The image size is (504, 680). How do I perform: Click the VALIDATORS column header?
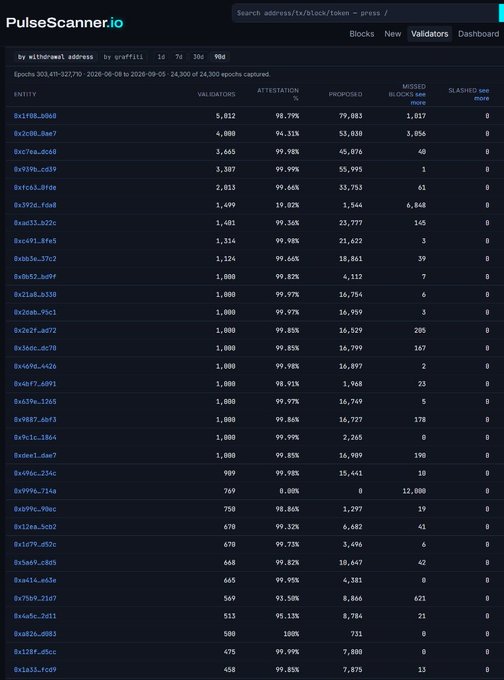click(216, 95)
